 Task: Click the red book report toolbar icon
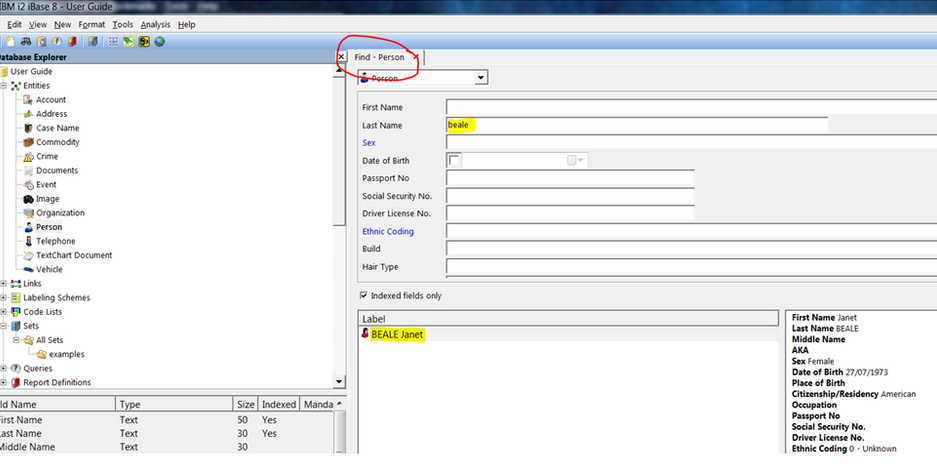pyautogui.click(x=72, y=42)
